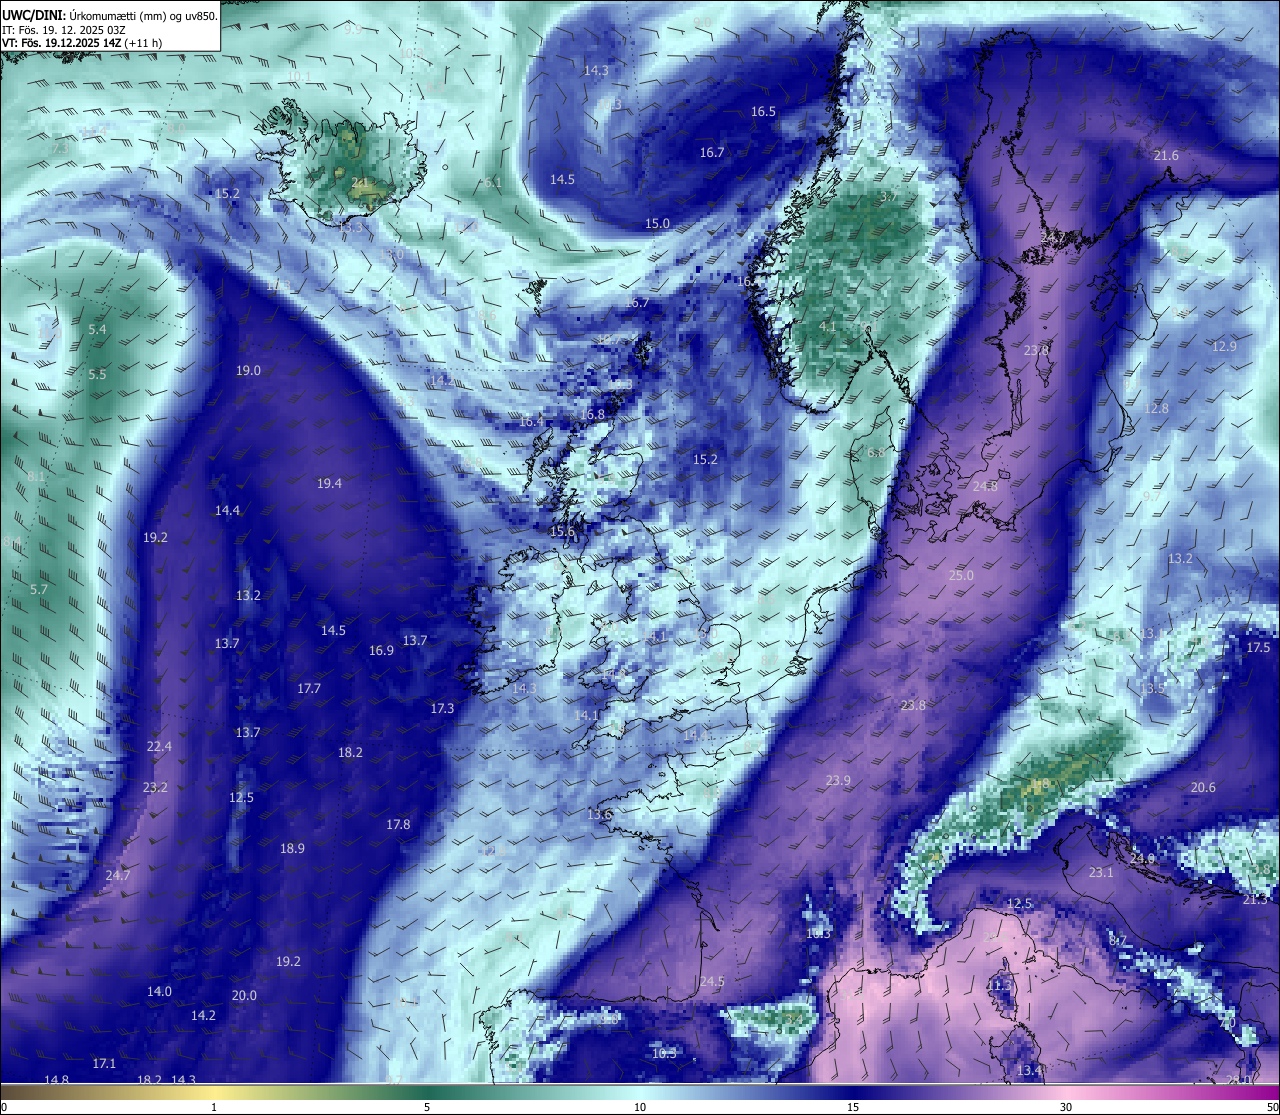Viewport: 1280px width, 1115px height.
Task: Click the 30 tick label on the color legend
Action: tap(1066, 1107)
